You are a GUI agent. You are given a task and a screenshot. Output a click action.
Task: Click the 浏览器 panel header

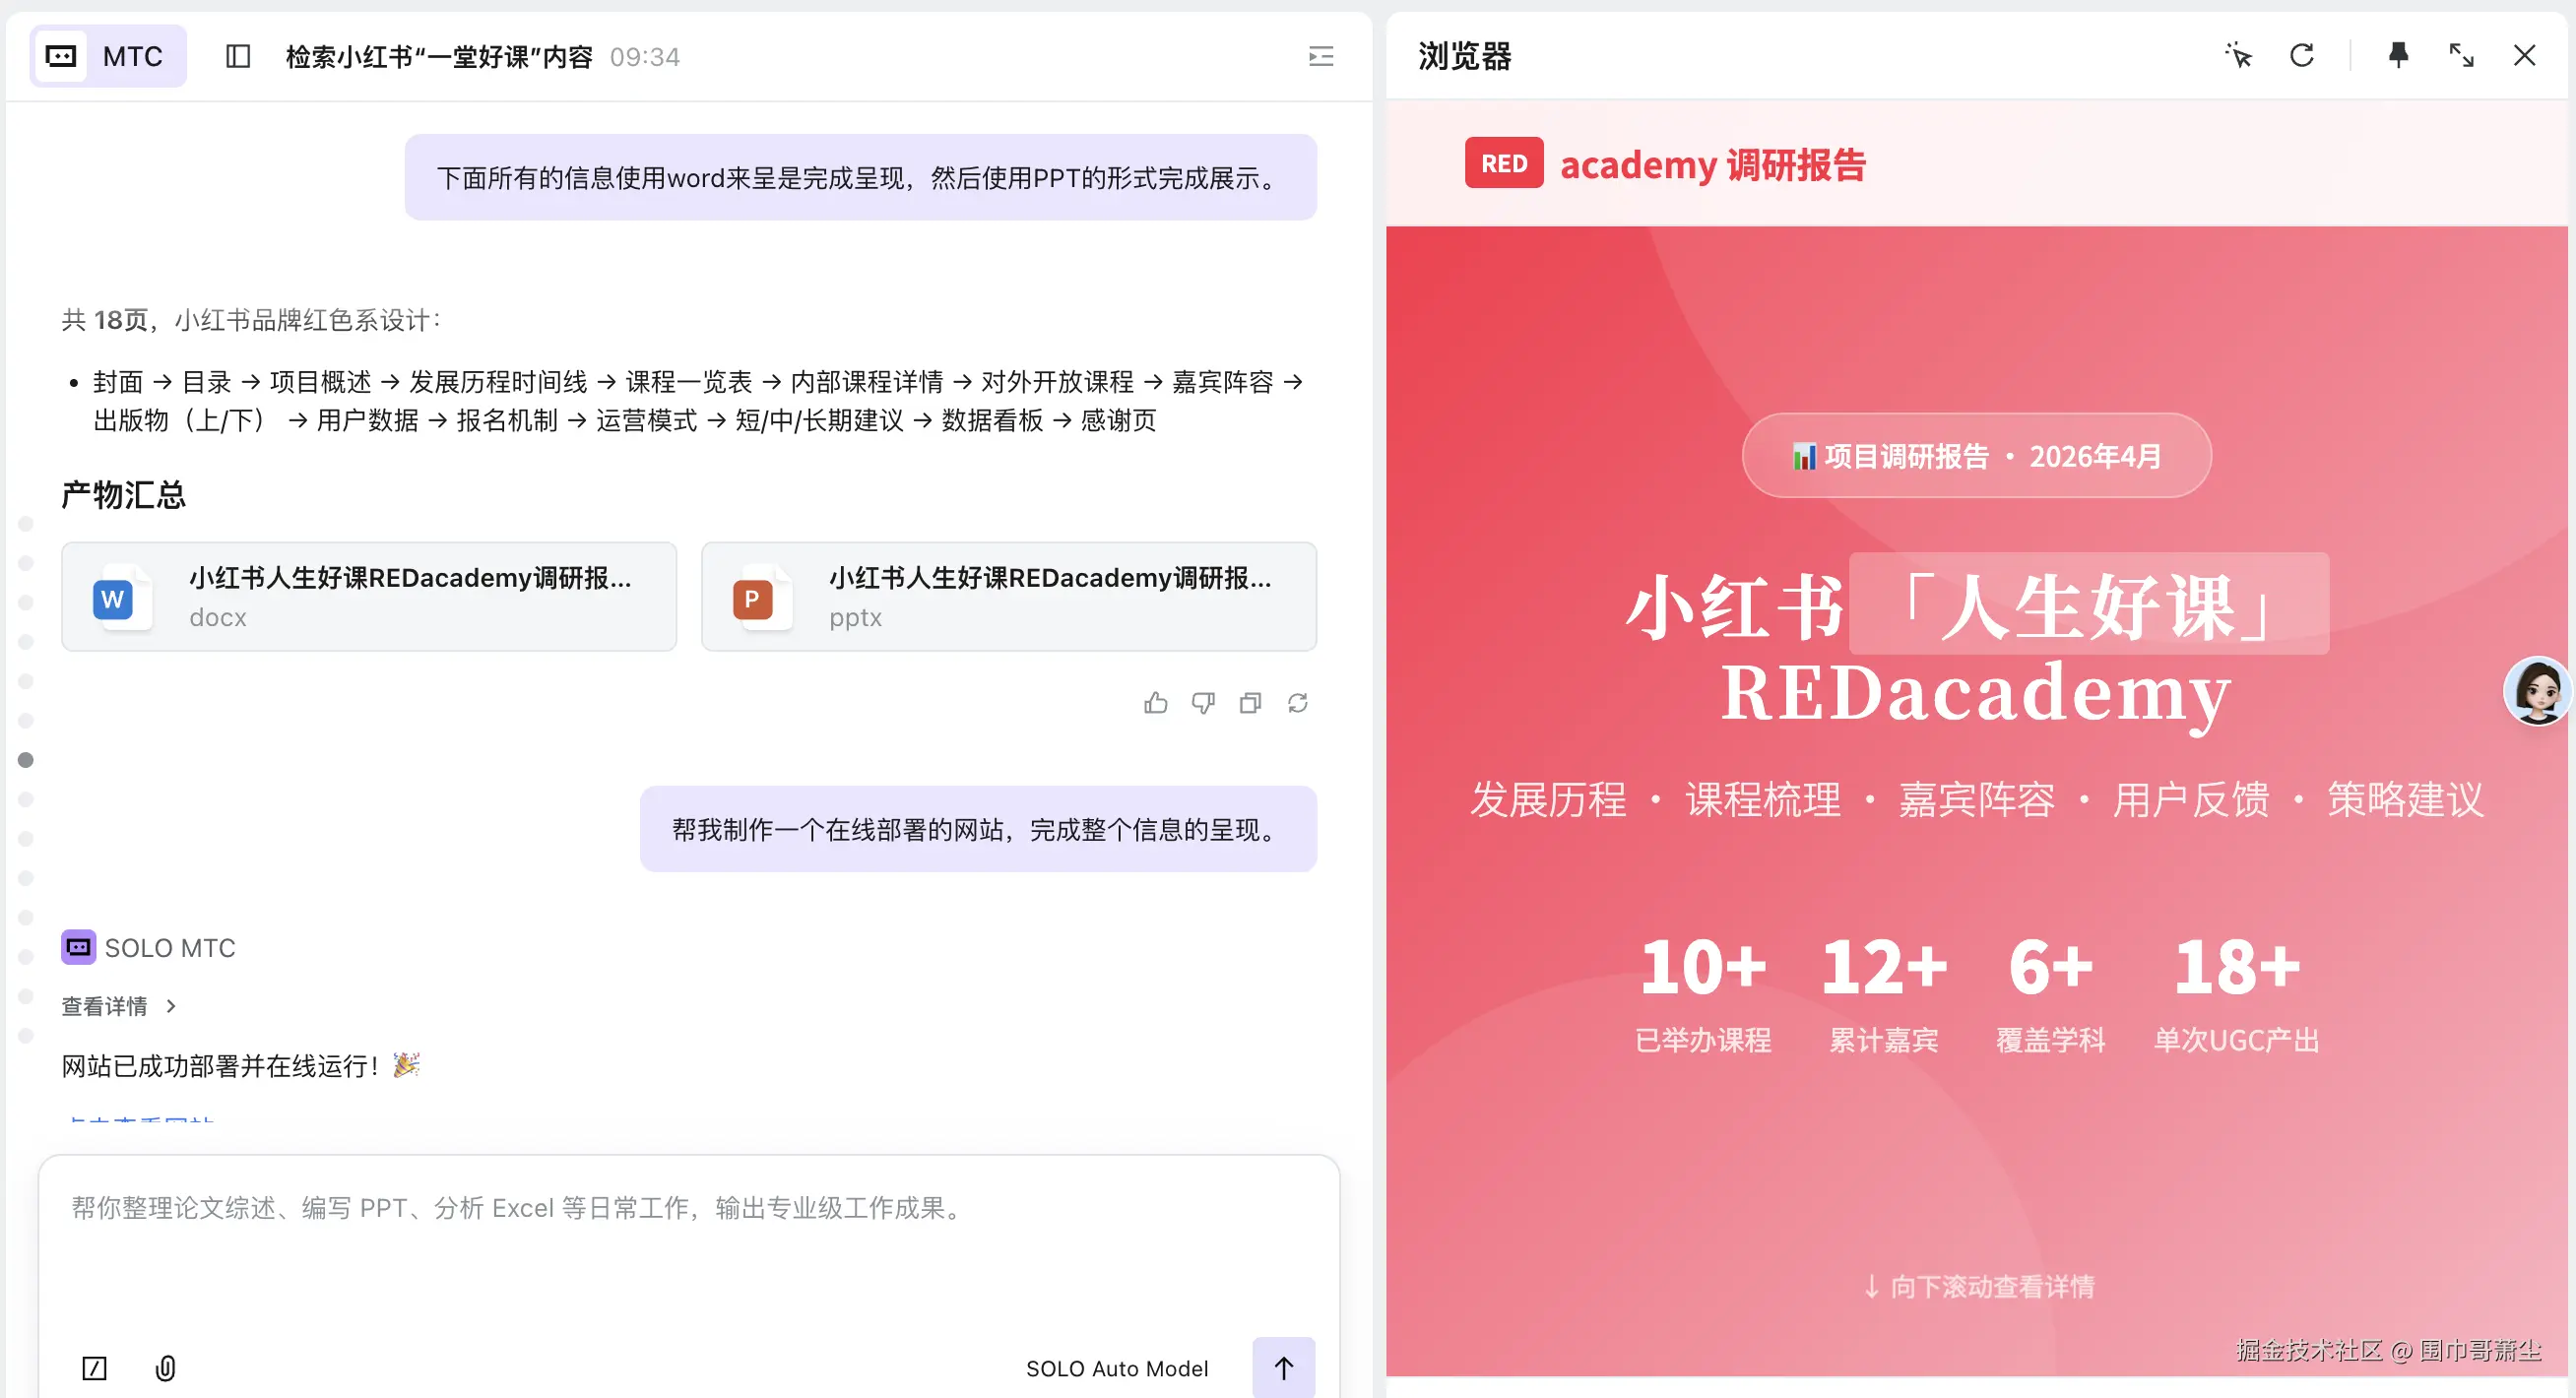[x=1464, y=57]
